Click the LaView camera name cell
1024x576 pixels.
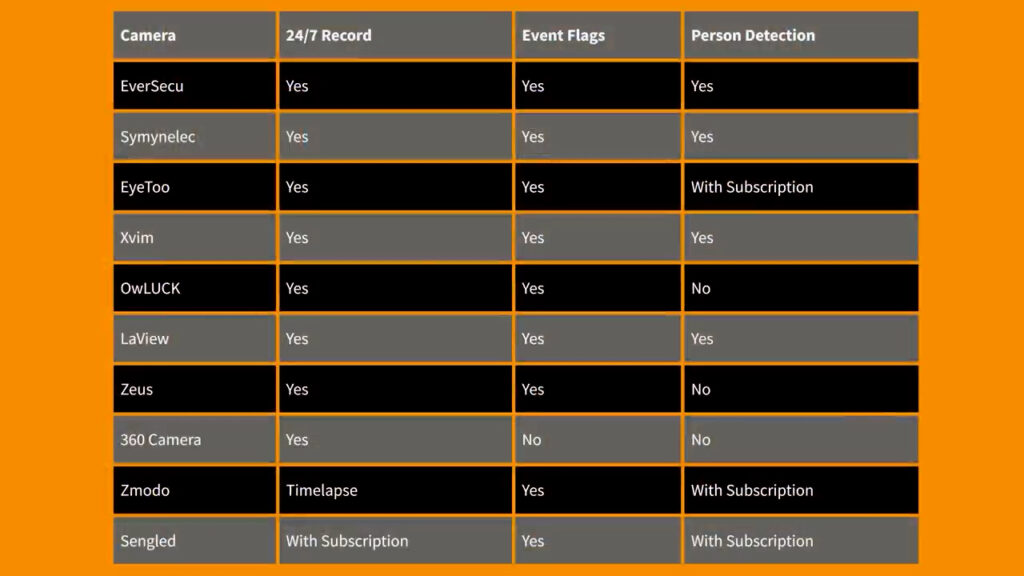(145, 339)
